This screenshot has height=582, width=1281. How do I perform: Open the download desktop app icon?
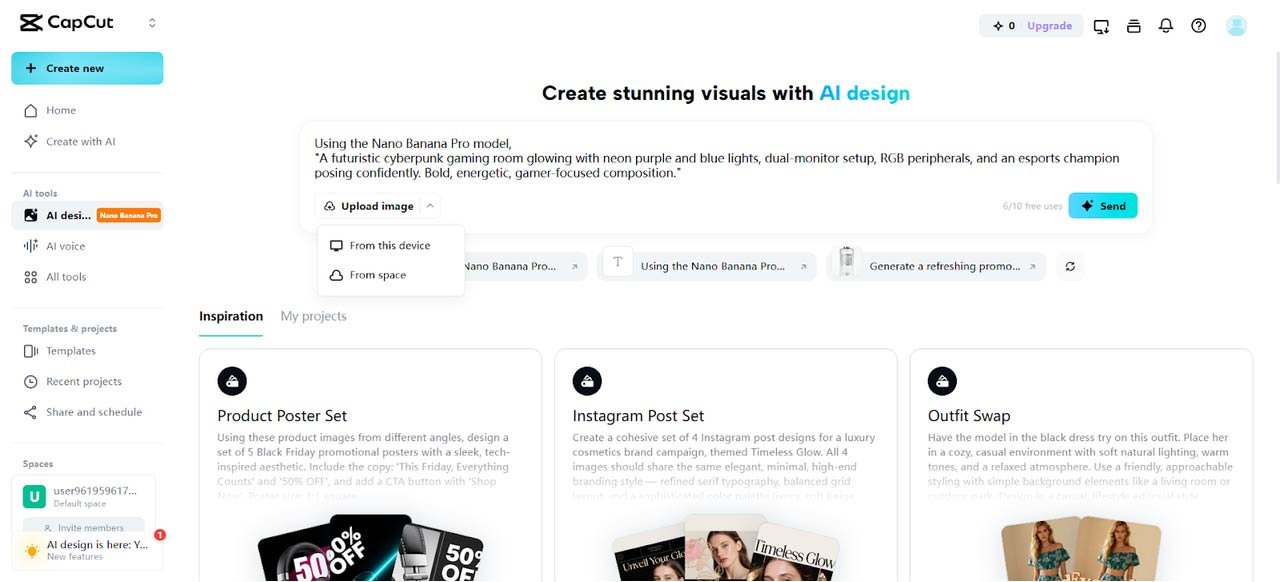pos(1102,26)
